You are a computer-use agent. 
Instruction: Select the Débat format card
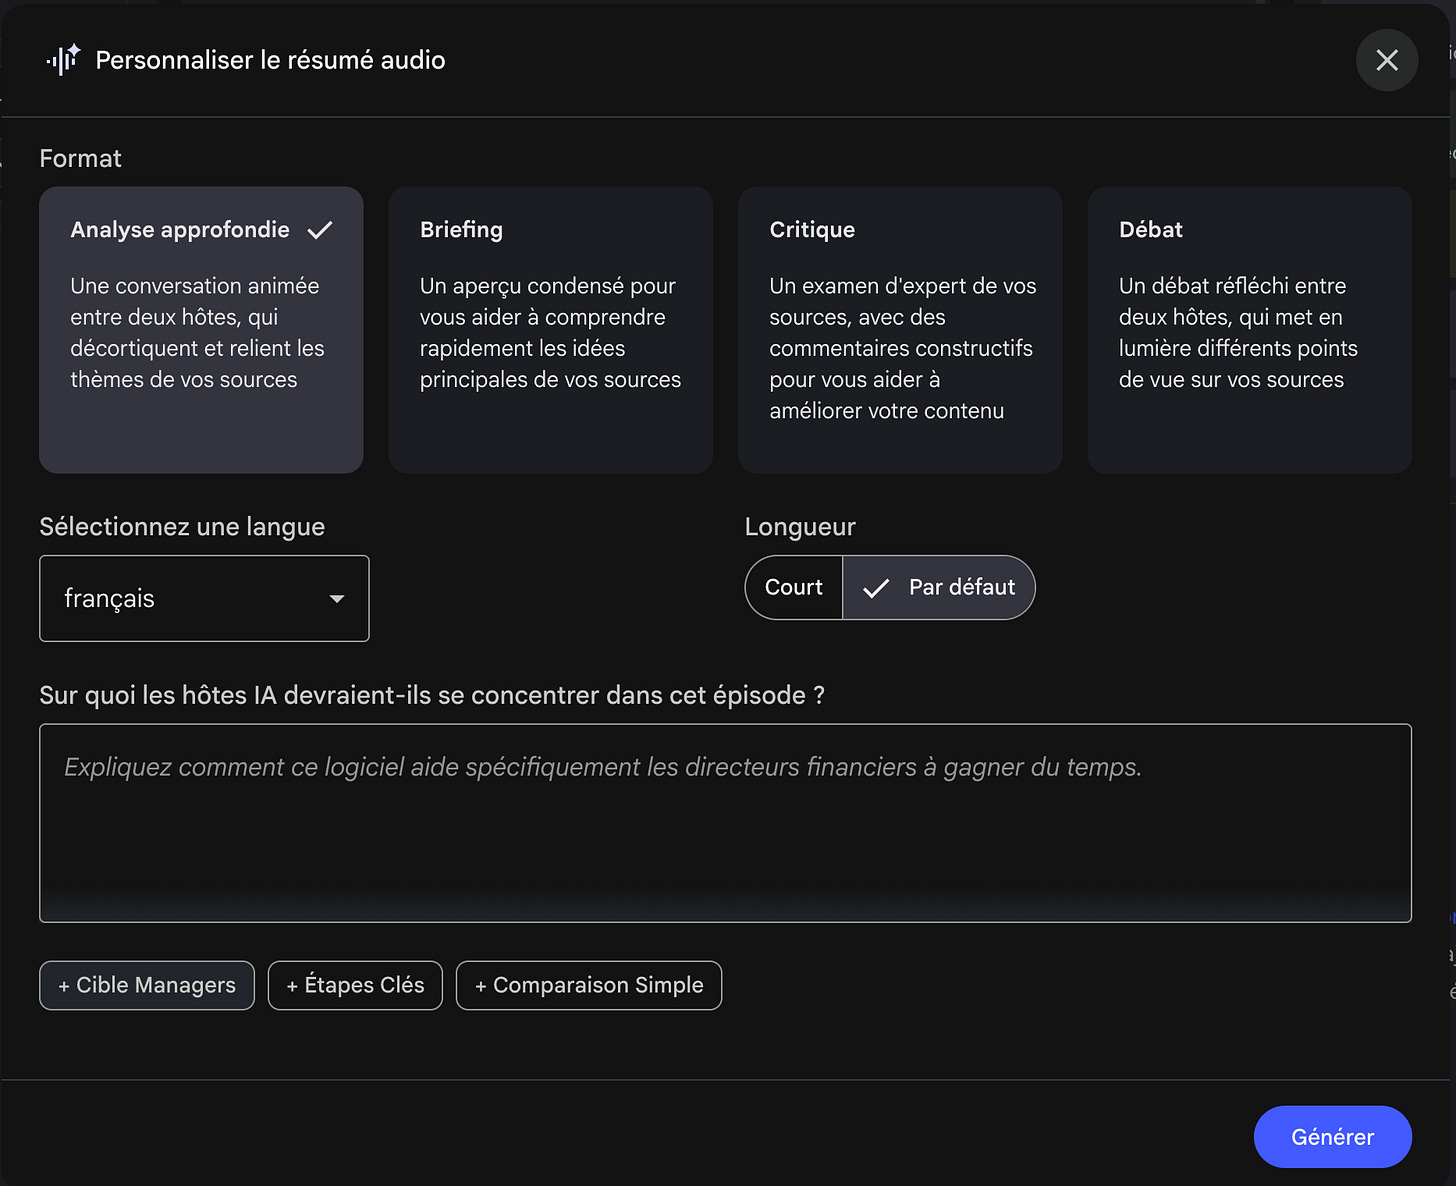pyautogui.click(x=1250, y=330)
